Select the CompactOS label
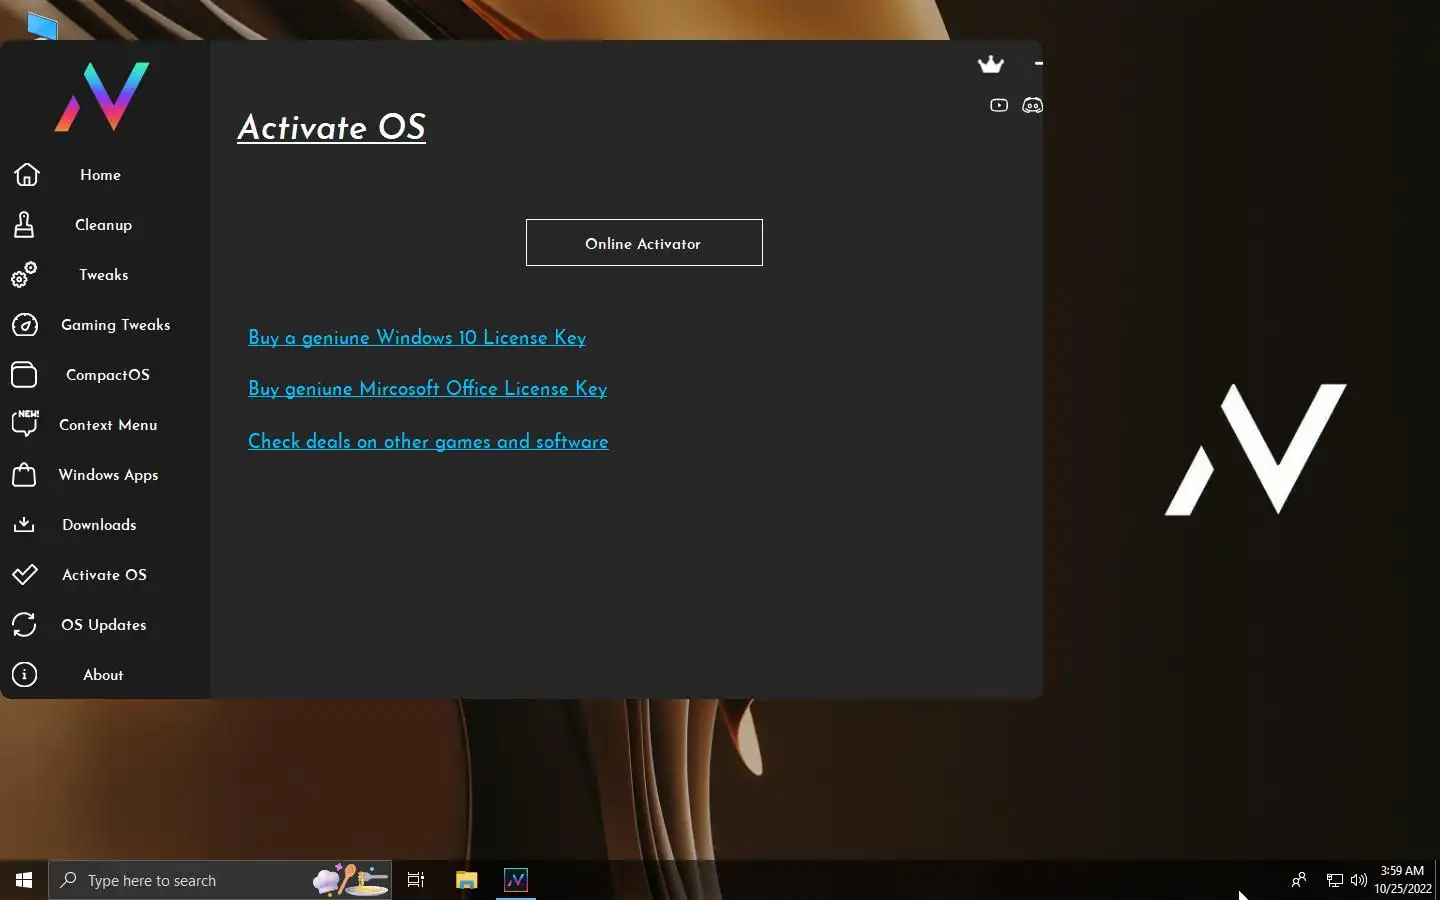 (108, 375)
